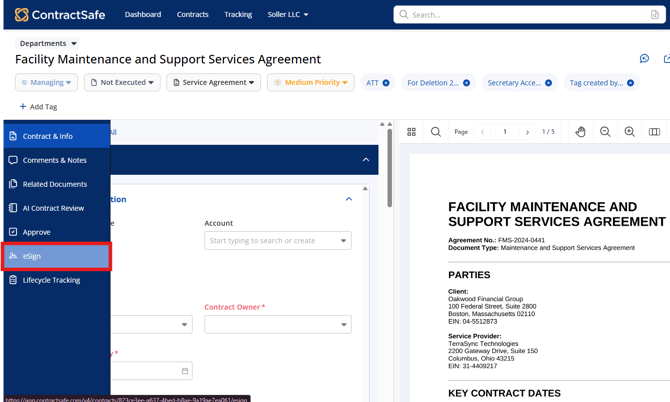Open Lifecycle Tracking section
The image size is (670, 402).
pyautogui.click(x=57, y=280)
